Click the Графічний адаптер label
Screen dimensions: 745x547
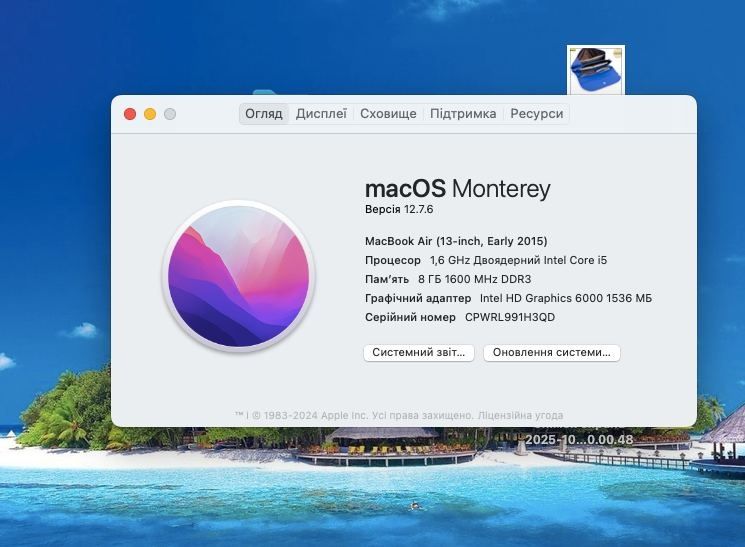[418, 298]
